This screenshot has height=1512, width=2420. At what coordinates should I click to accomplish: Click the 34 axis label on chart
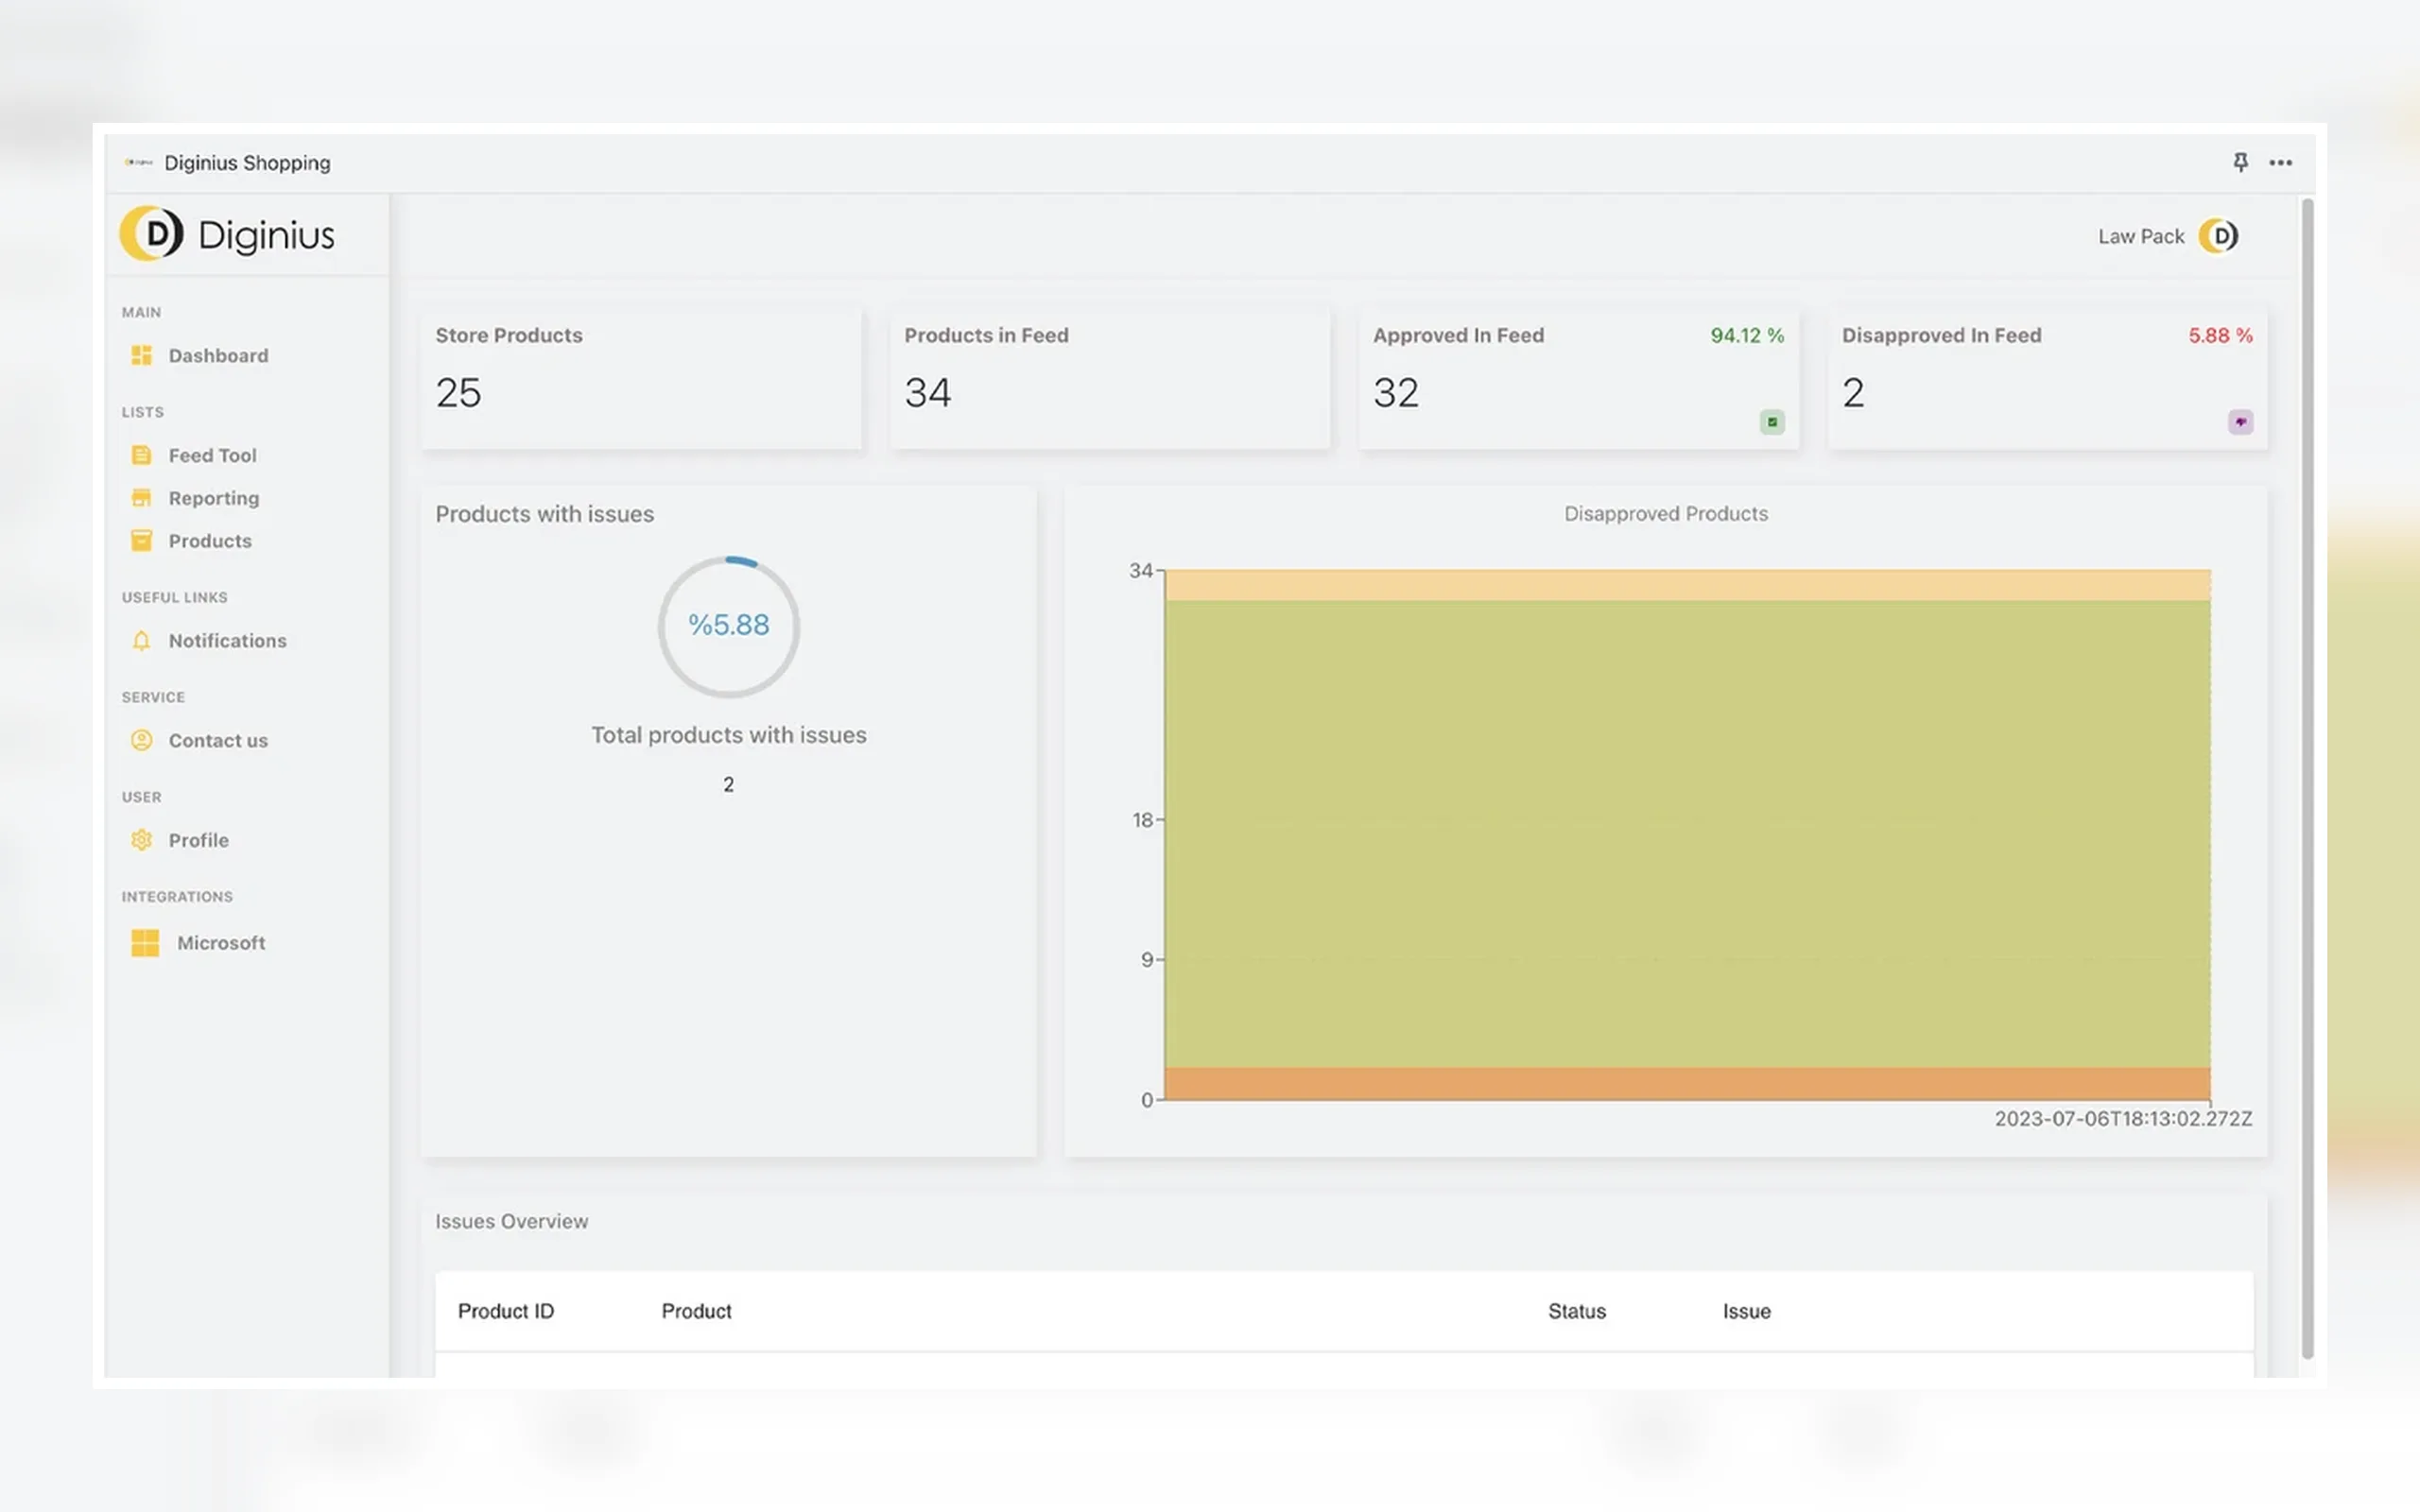pos(1141,571)
